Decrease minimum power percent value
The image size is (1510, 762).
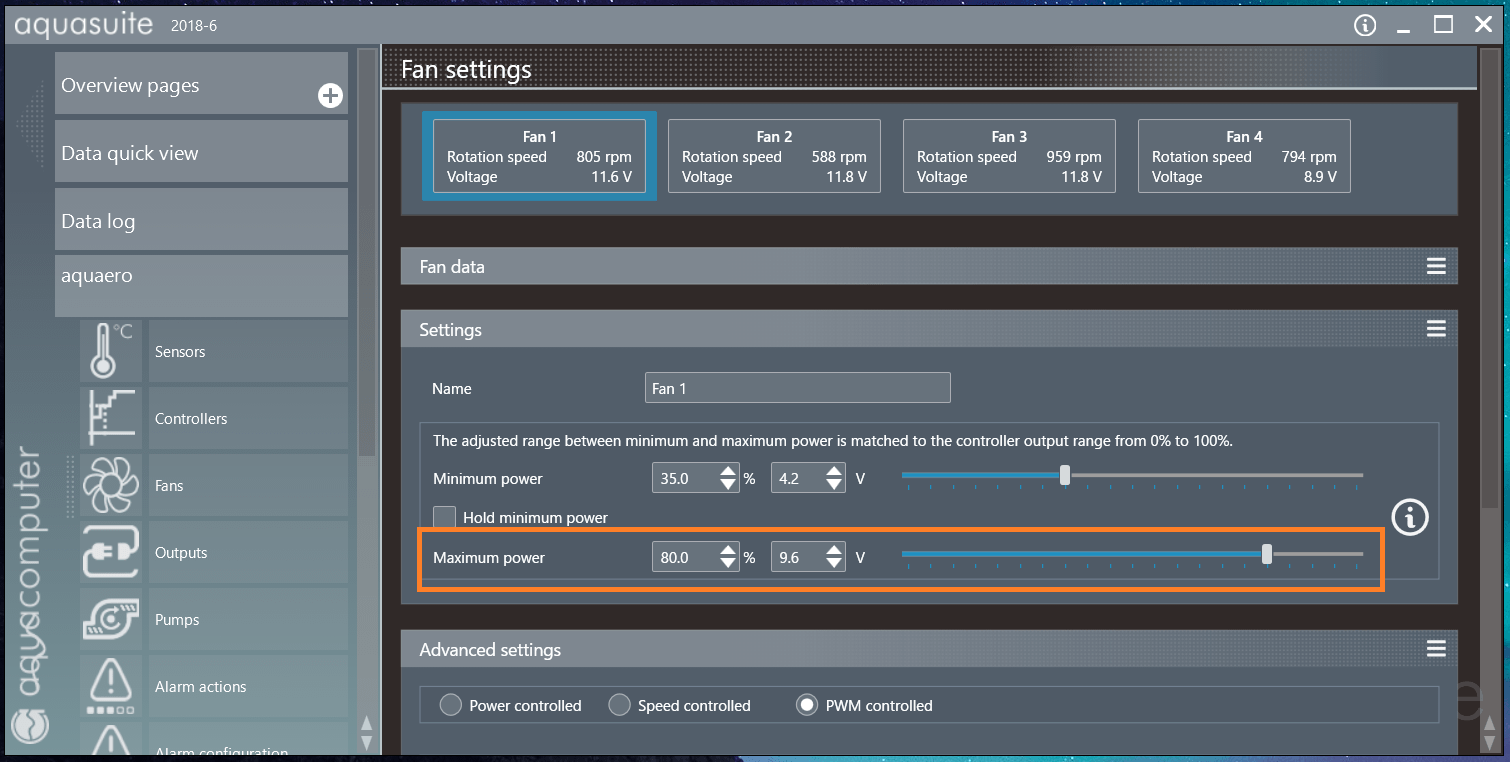[x=728, y=485]
